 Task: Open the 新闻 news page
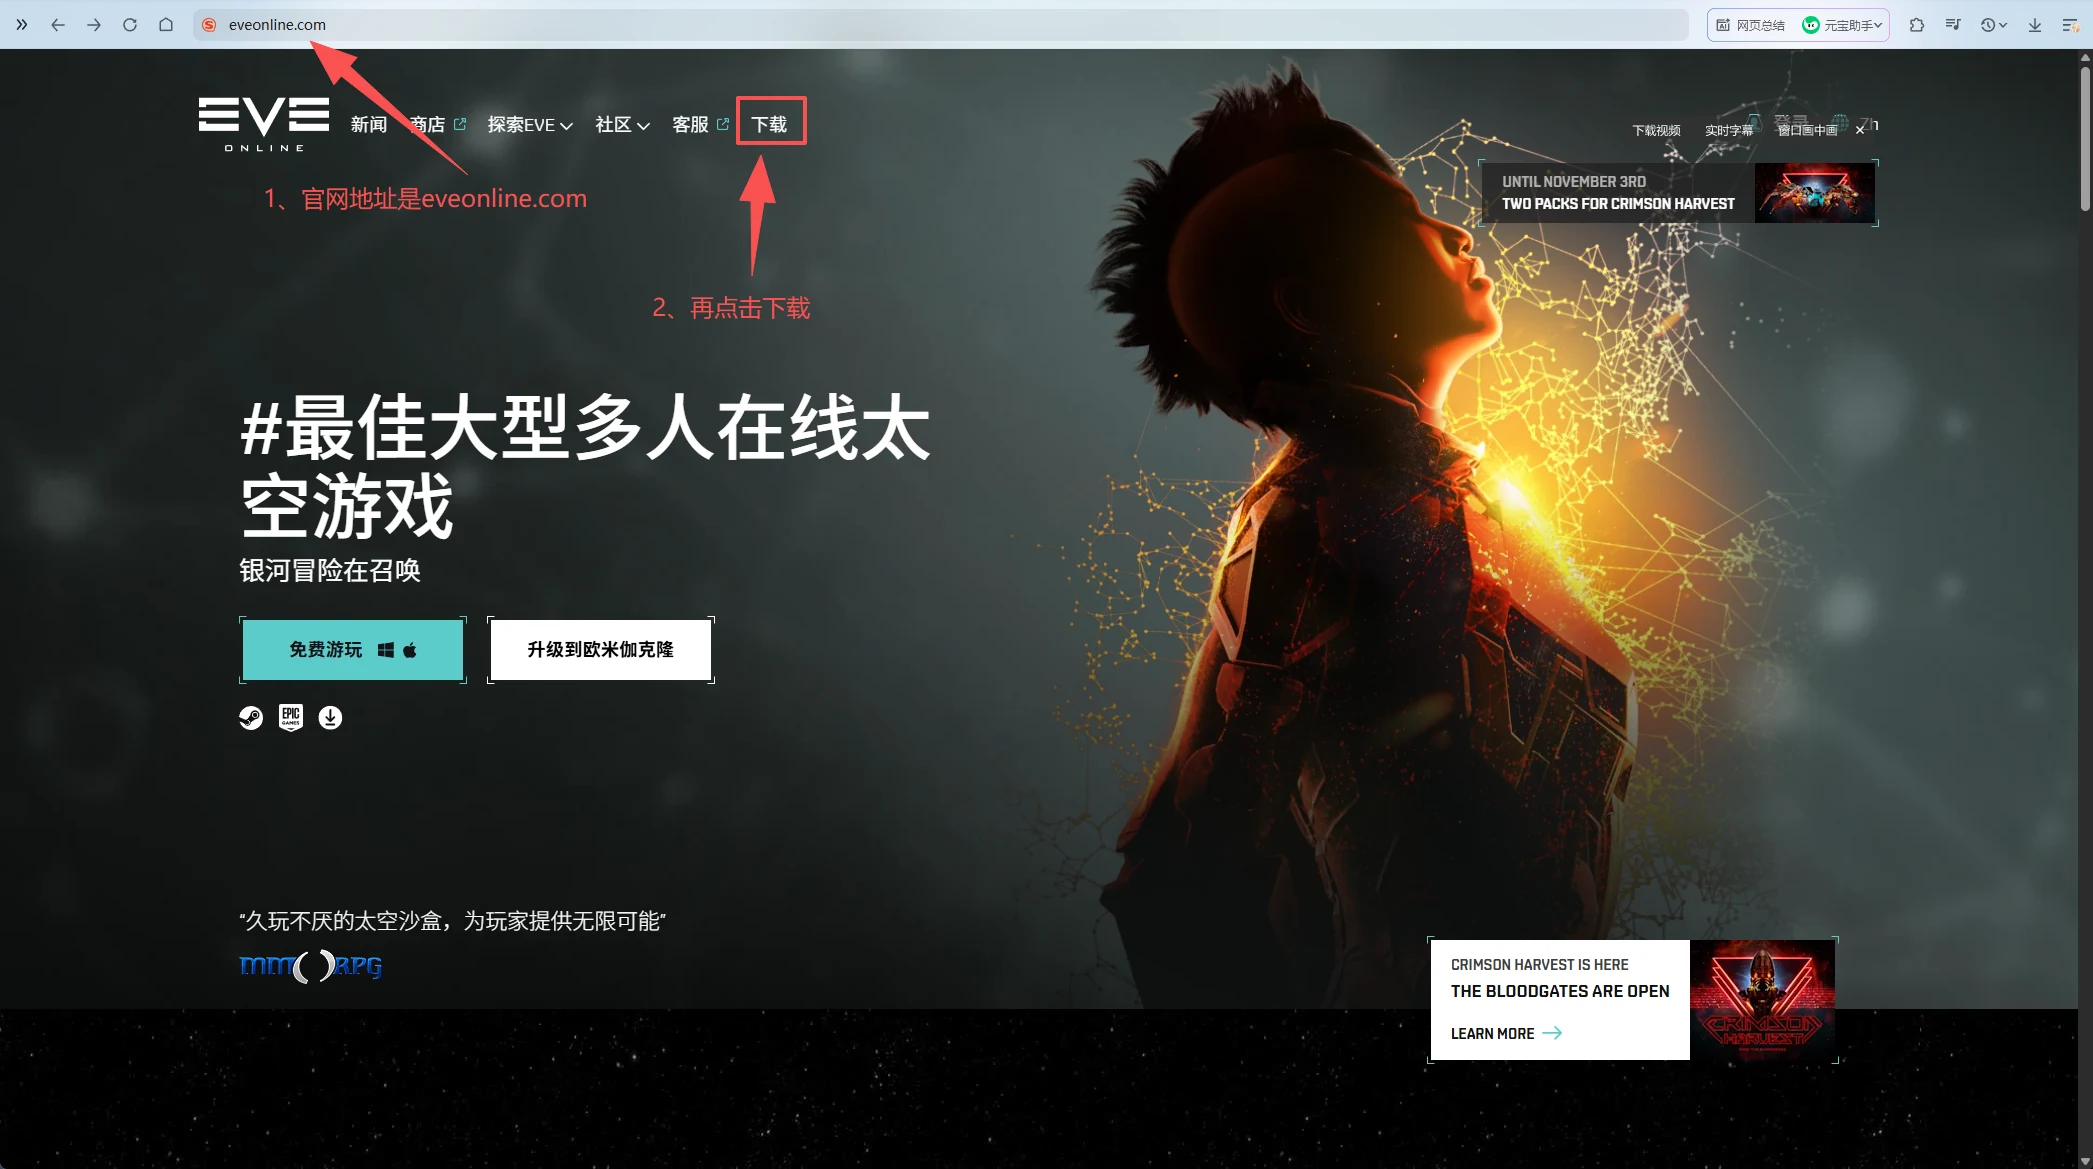[369, 124]
